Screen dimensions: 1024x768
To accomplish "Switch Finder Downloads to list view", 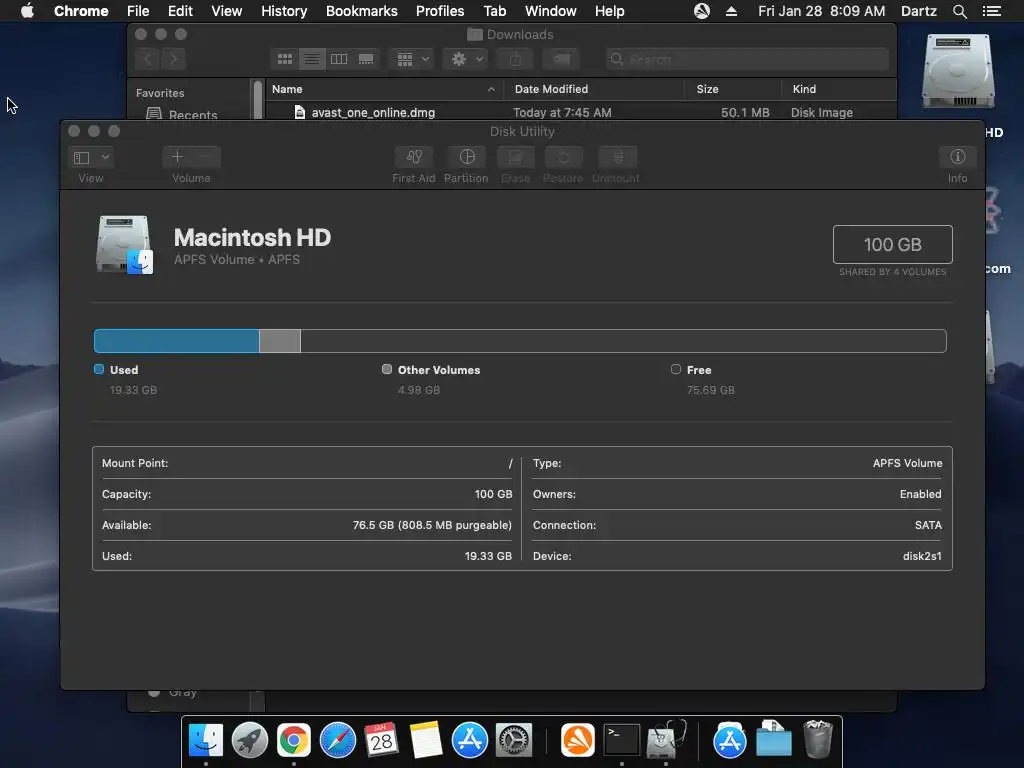I will [312, 59].
